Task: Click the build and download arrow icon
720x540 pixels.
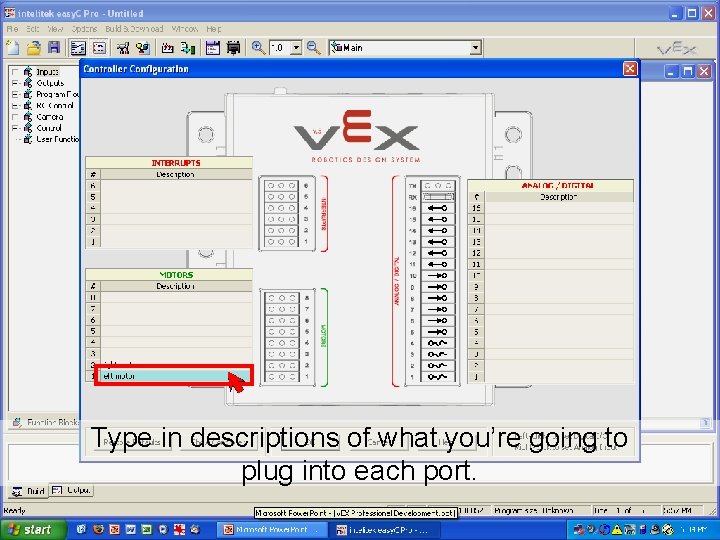Action: 188,48
